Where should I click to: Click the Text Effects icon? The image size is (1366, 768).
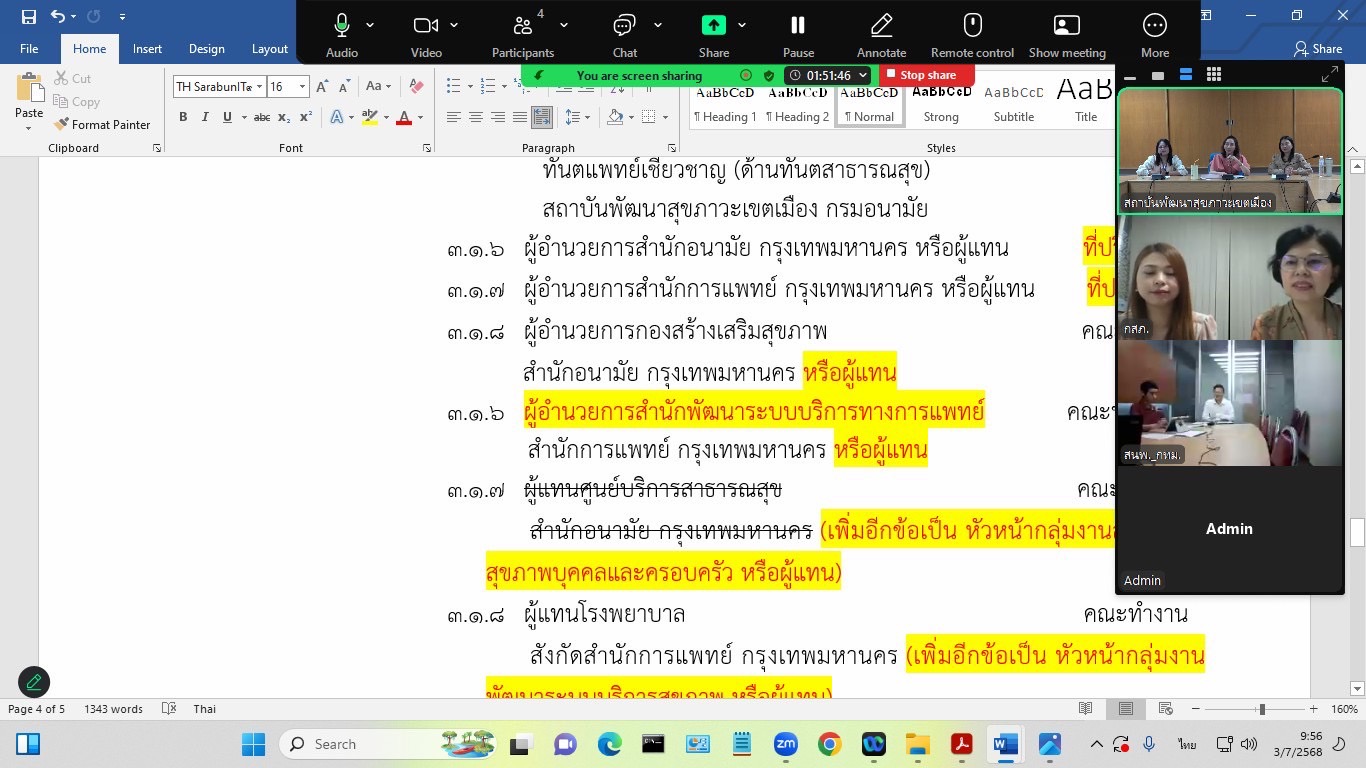tap(337, 117)
